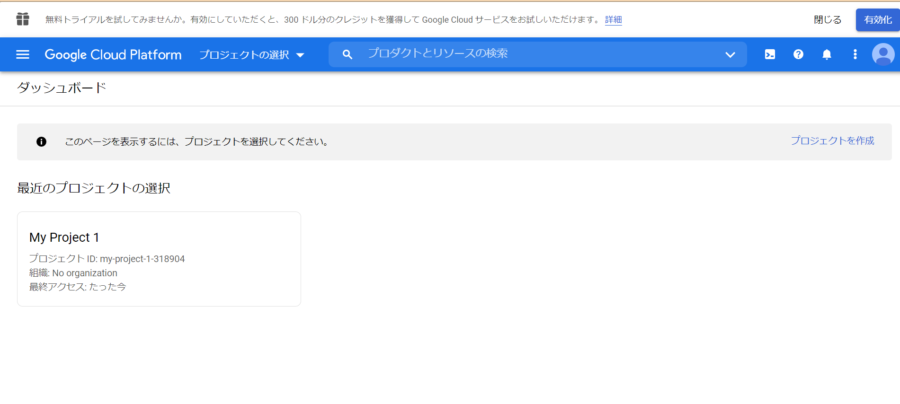
Task: Open the three-dot settings menu
Action: tap(855, 55)
